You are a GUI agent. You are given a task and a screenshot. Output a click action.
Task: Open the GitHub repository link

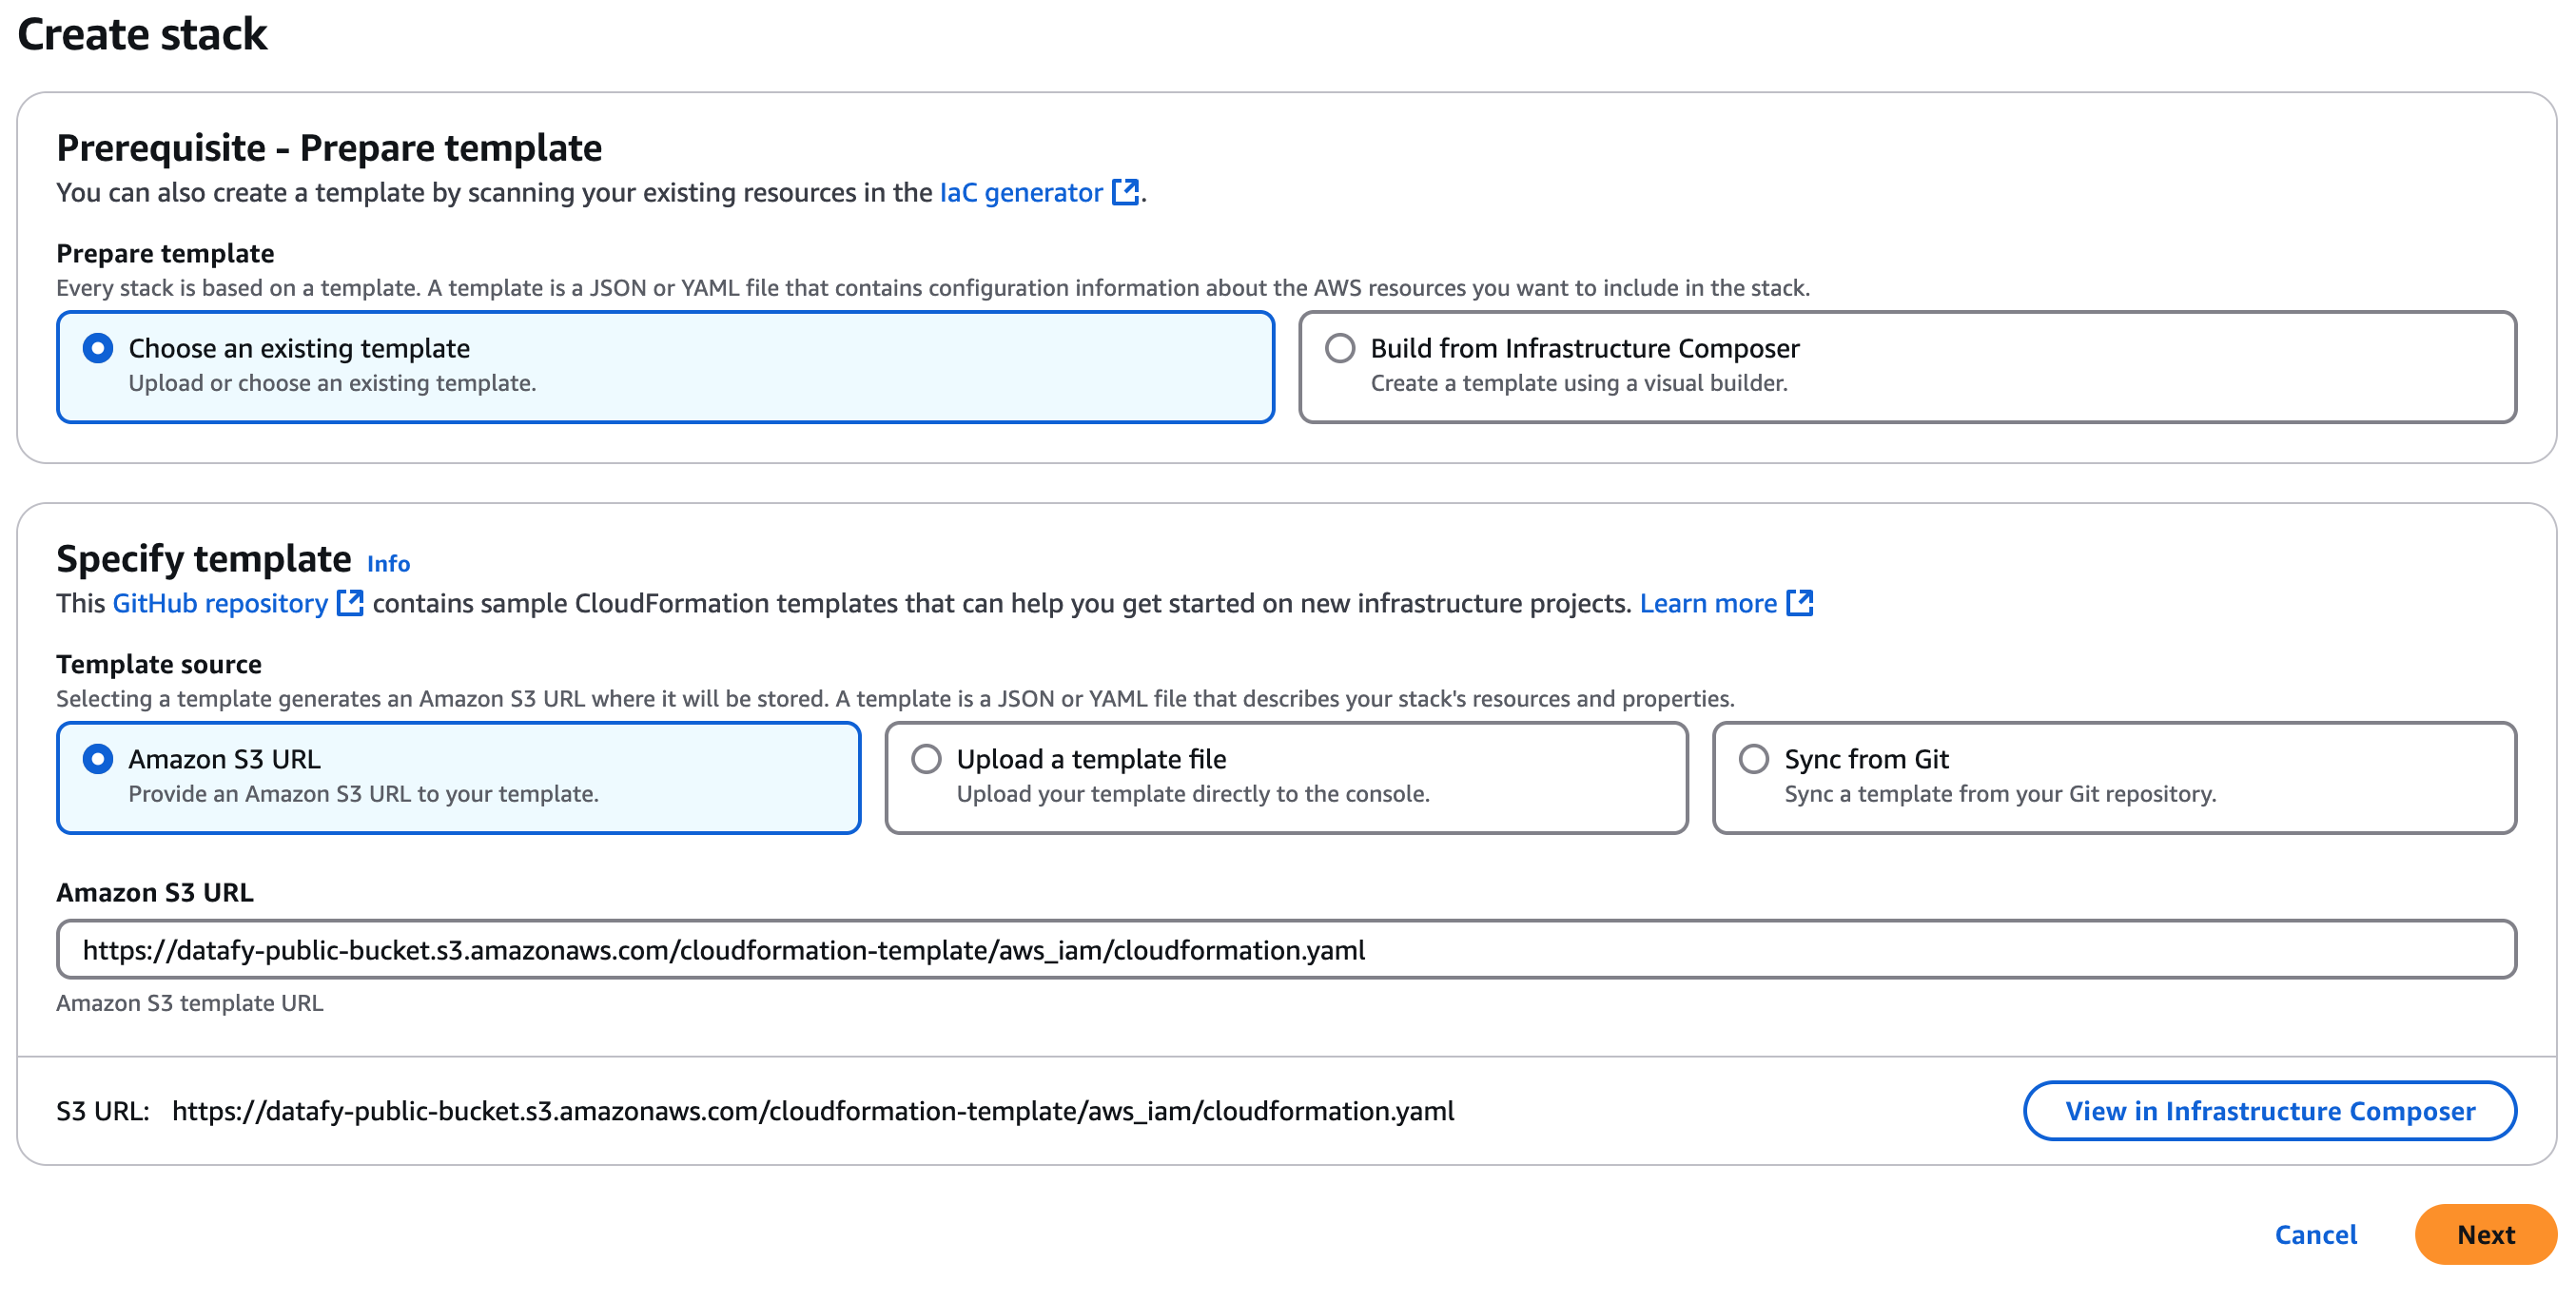(x=220, y=603)
